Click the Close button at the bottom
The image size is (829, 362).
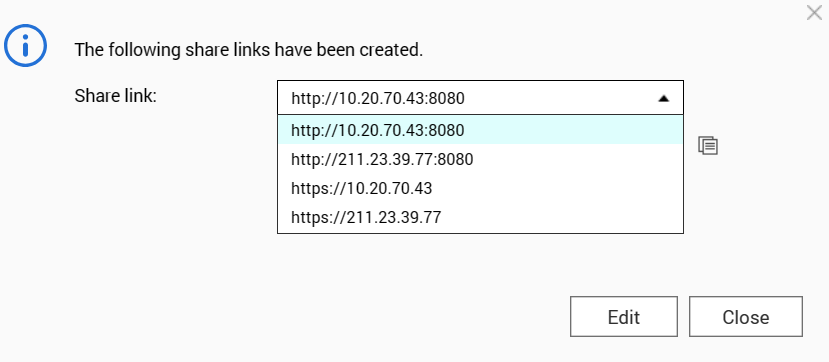click(x=745, y=317)
